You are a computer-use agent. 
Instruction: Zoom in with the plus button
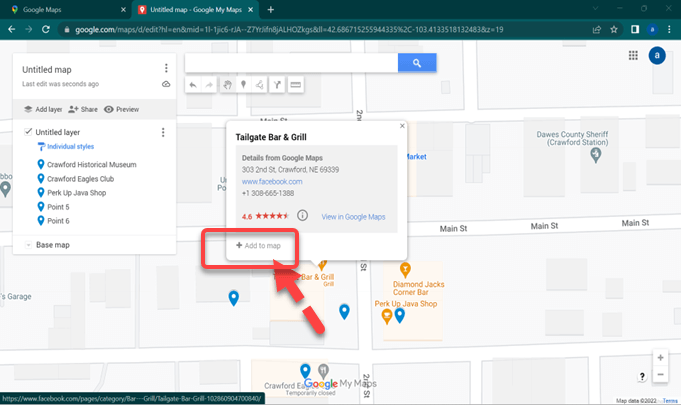coord(660,358)
